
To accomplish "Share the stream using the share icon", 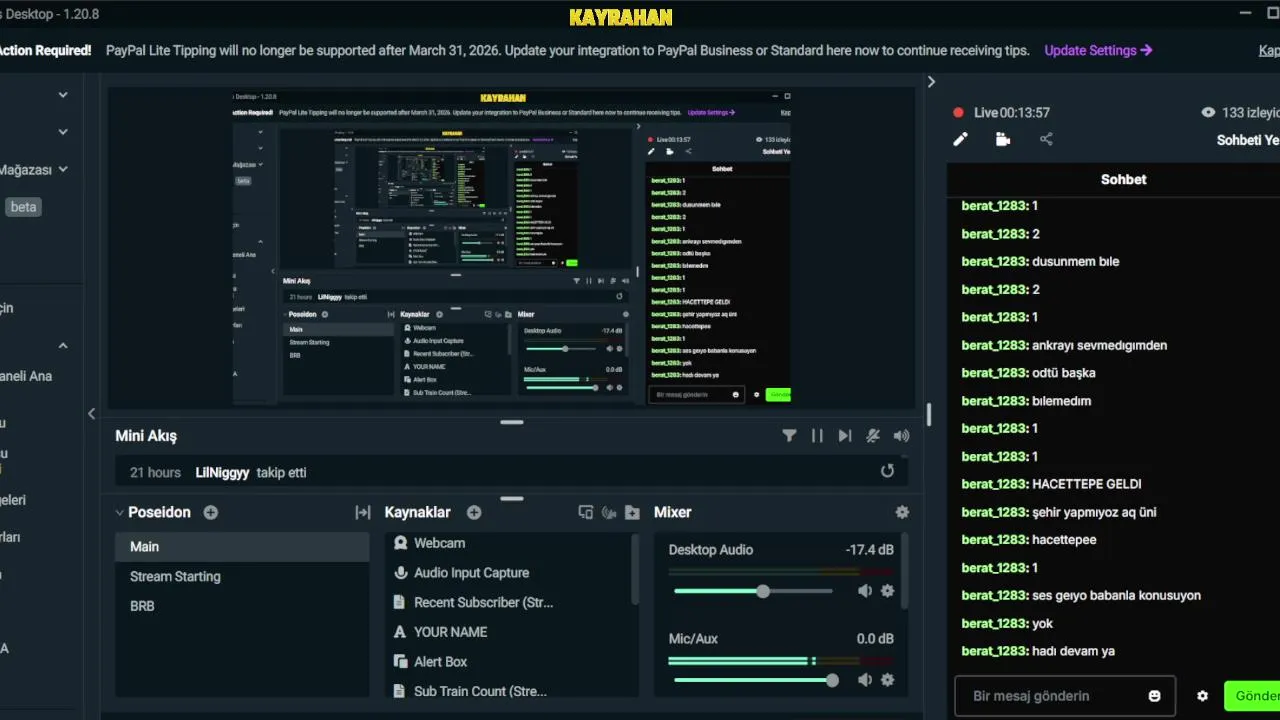I will [x=1046, y=139].
